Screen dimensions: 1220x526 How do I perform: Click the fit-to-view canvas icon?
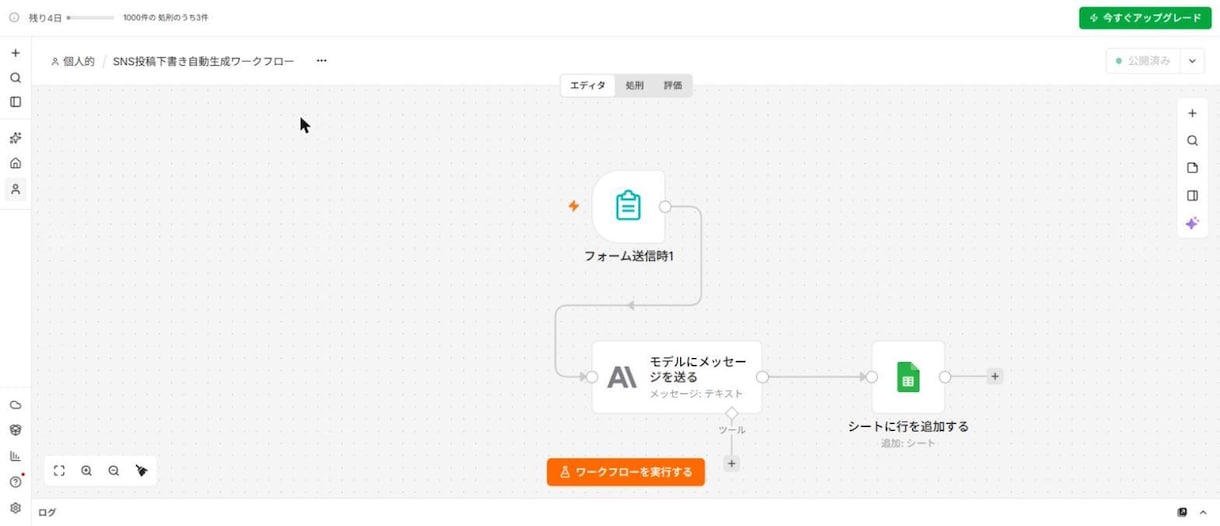(x=59, y=470)
